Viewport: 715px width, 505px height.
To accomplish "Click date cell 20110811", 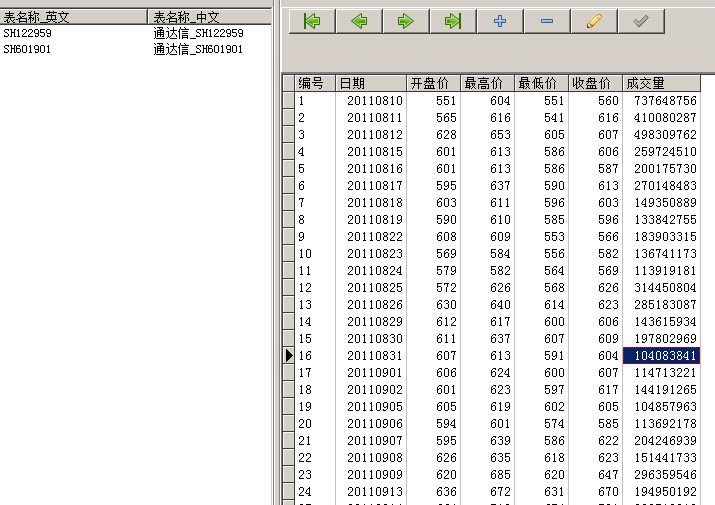I will tap(371, 117).
